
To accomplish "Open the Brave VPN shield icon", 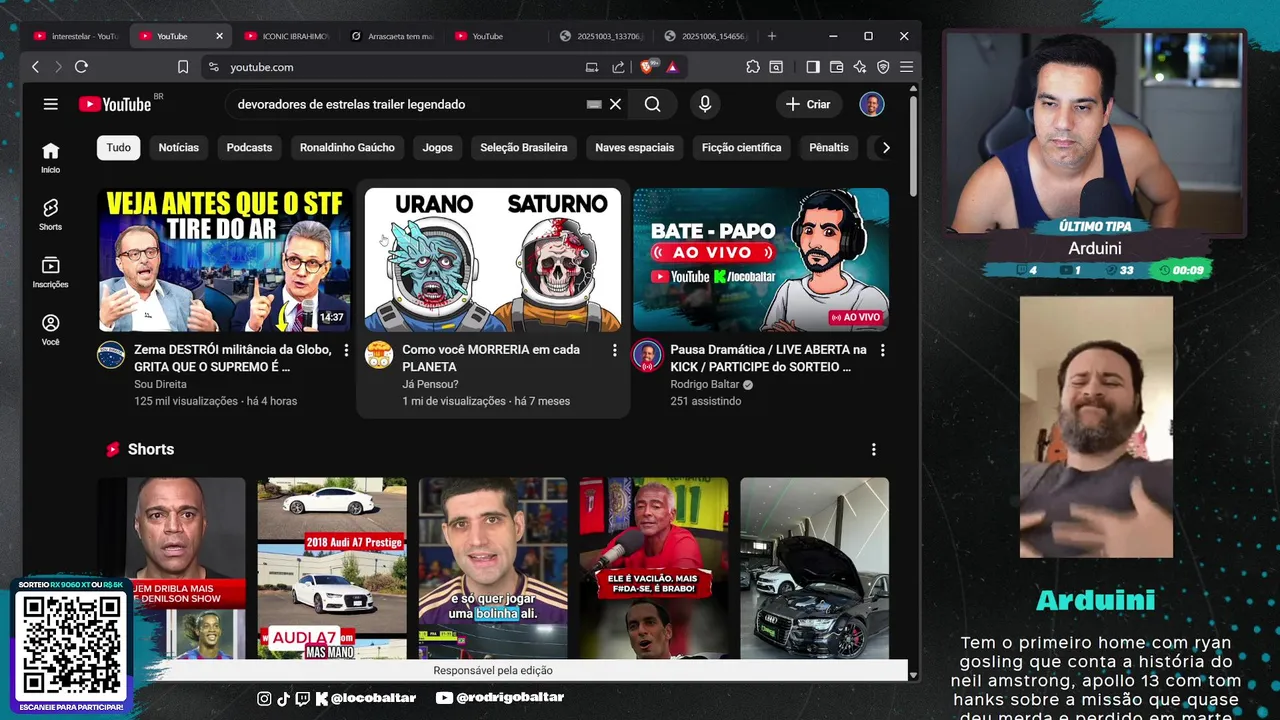I will (883, 67).
